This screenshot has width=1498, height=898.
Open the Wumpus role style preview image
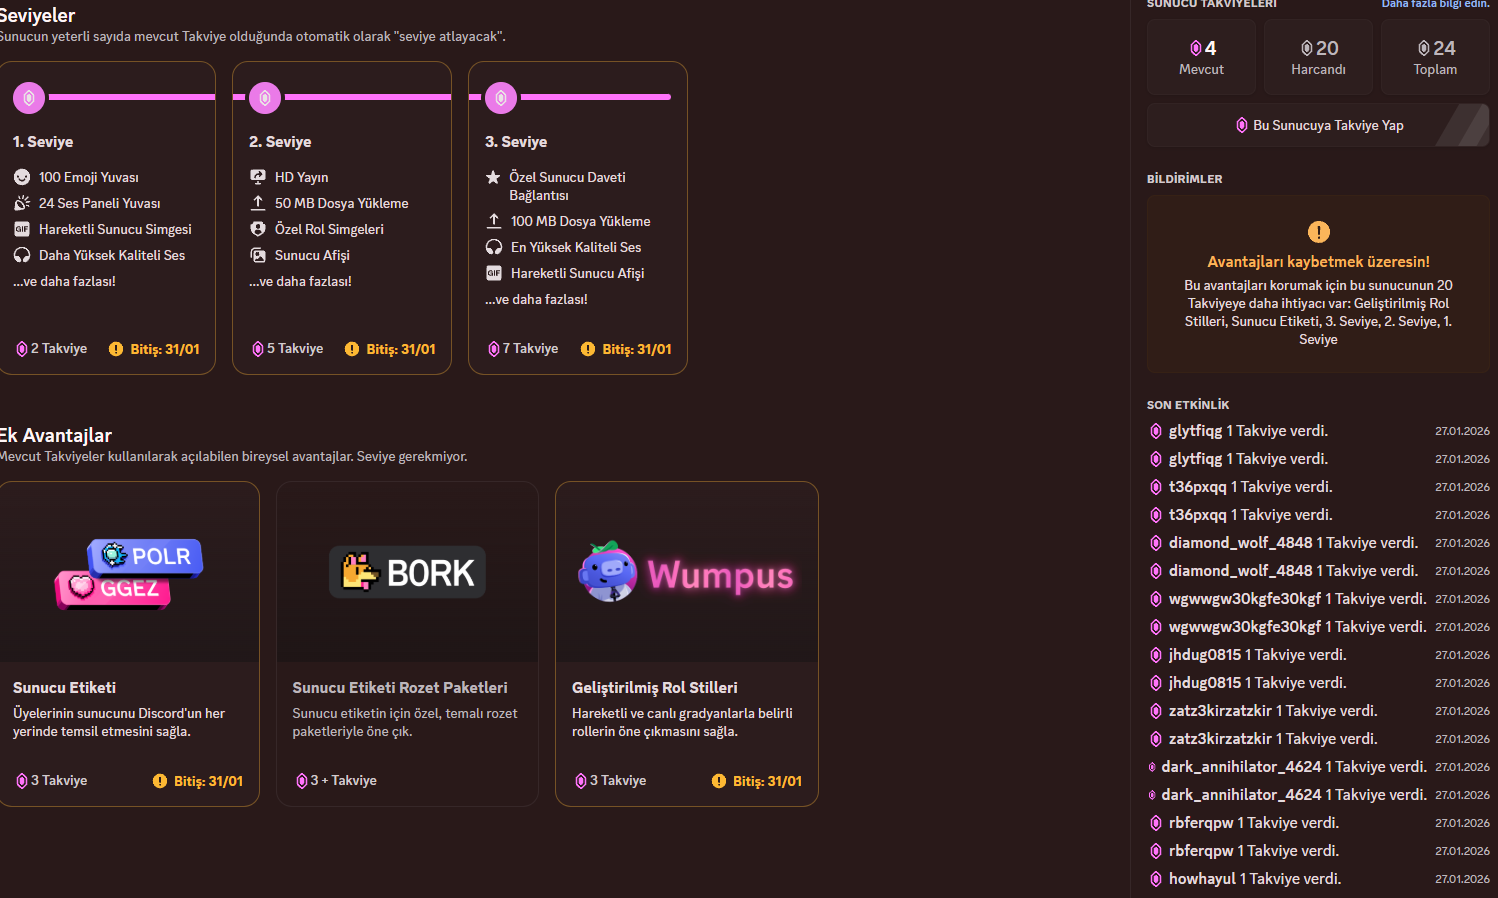687,572
